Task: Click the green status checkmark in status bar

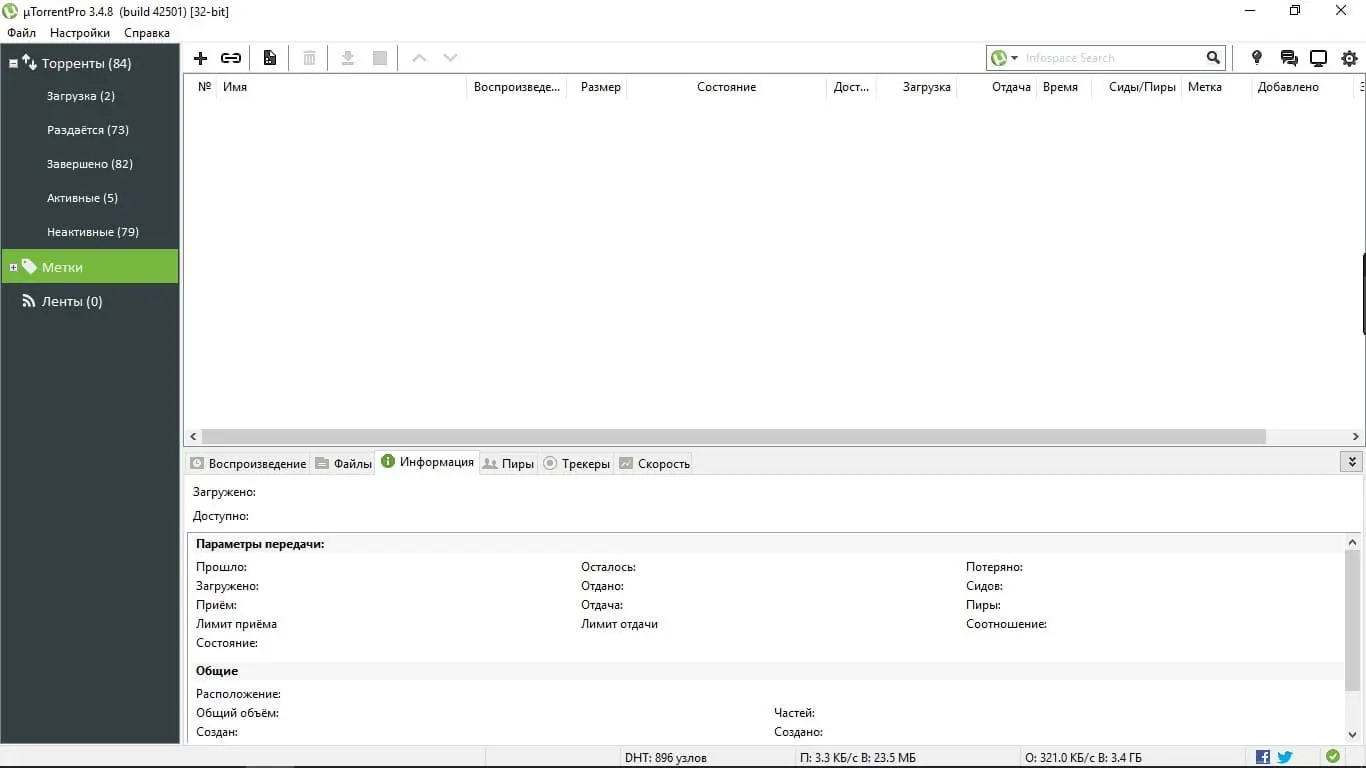Action: pos(1332,757)
